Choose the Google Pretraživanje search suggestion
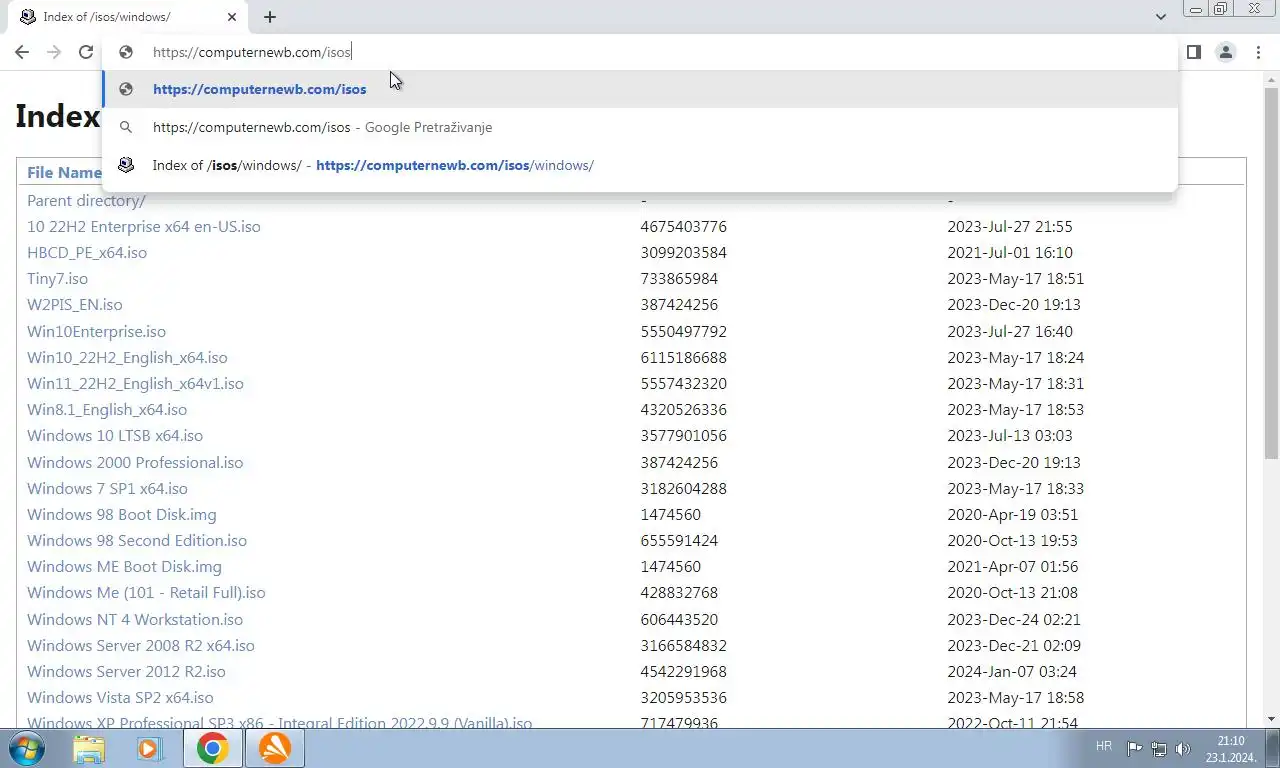This screenshot has width=1280, height=768. point(640,127)
